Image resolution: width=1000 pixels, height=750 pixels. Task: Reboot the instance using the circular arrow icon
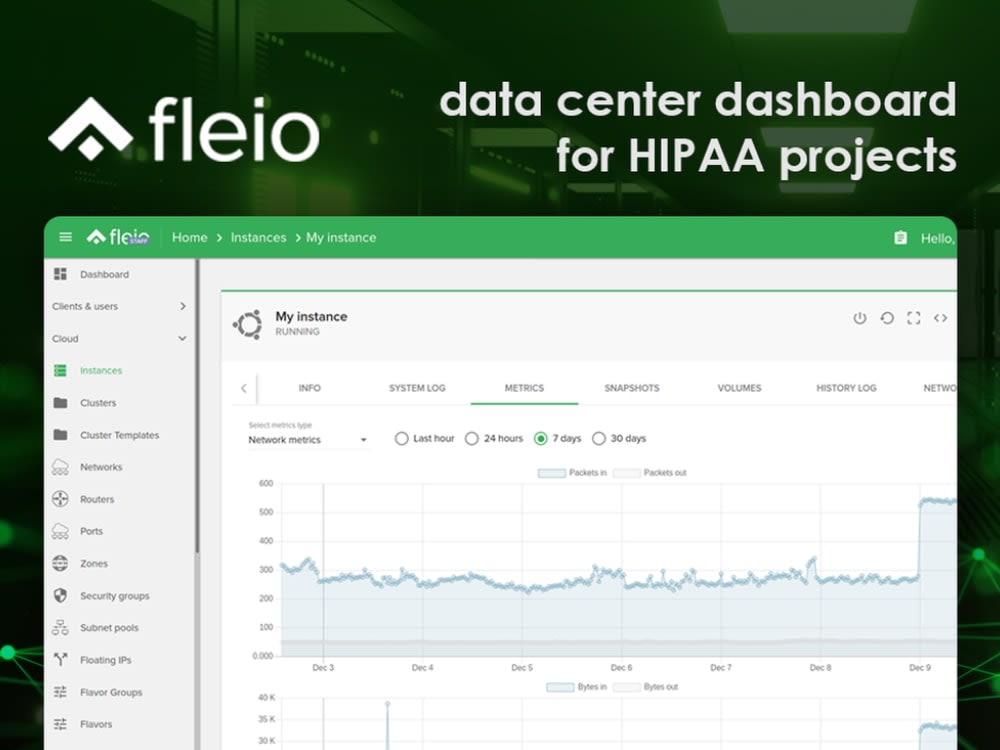point(886,317)
